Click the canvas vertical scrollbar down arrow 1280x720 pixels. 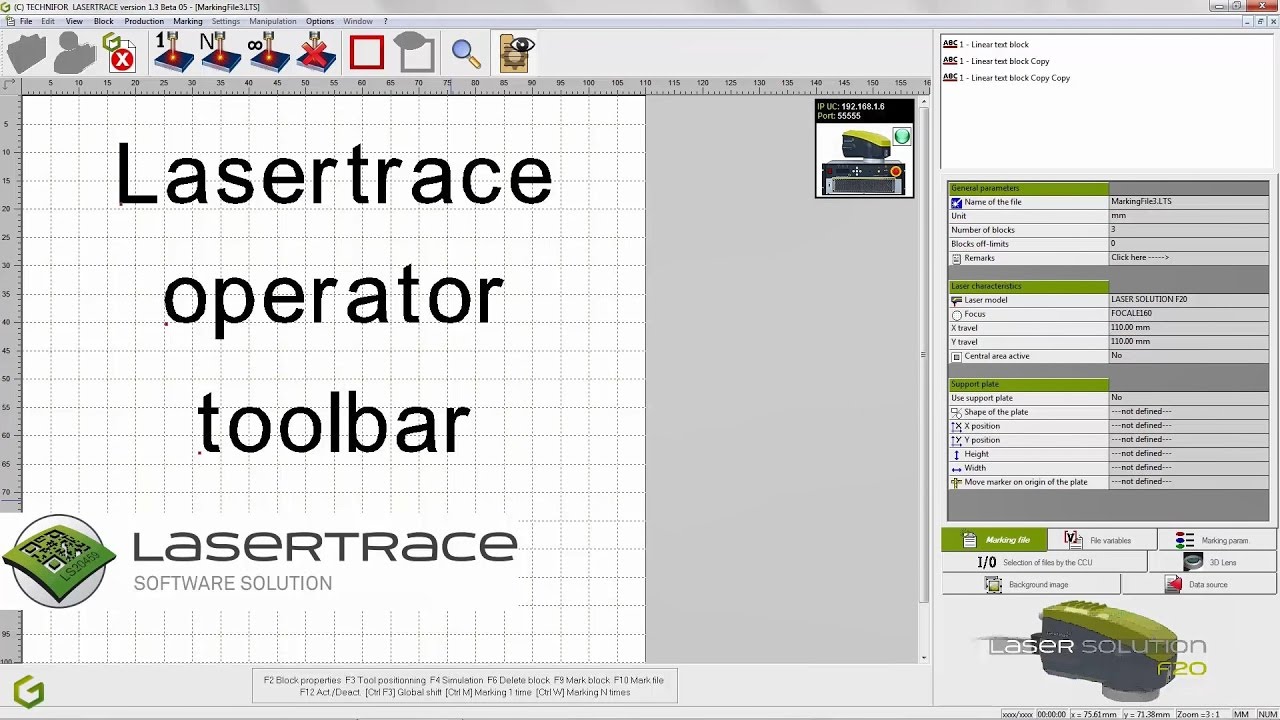pos(924,657)
